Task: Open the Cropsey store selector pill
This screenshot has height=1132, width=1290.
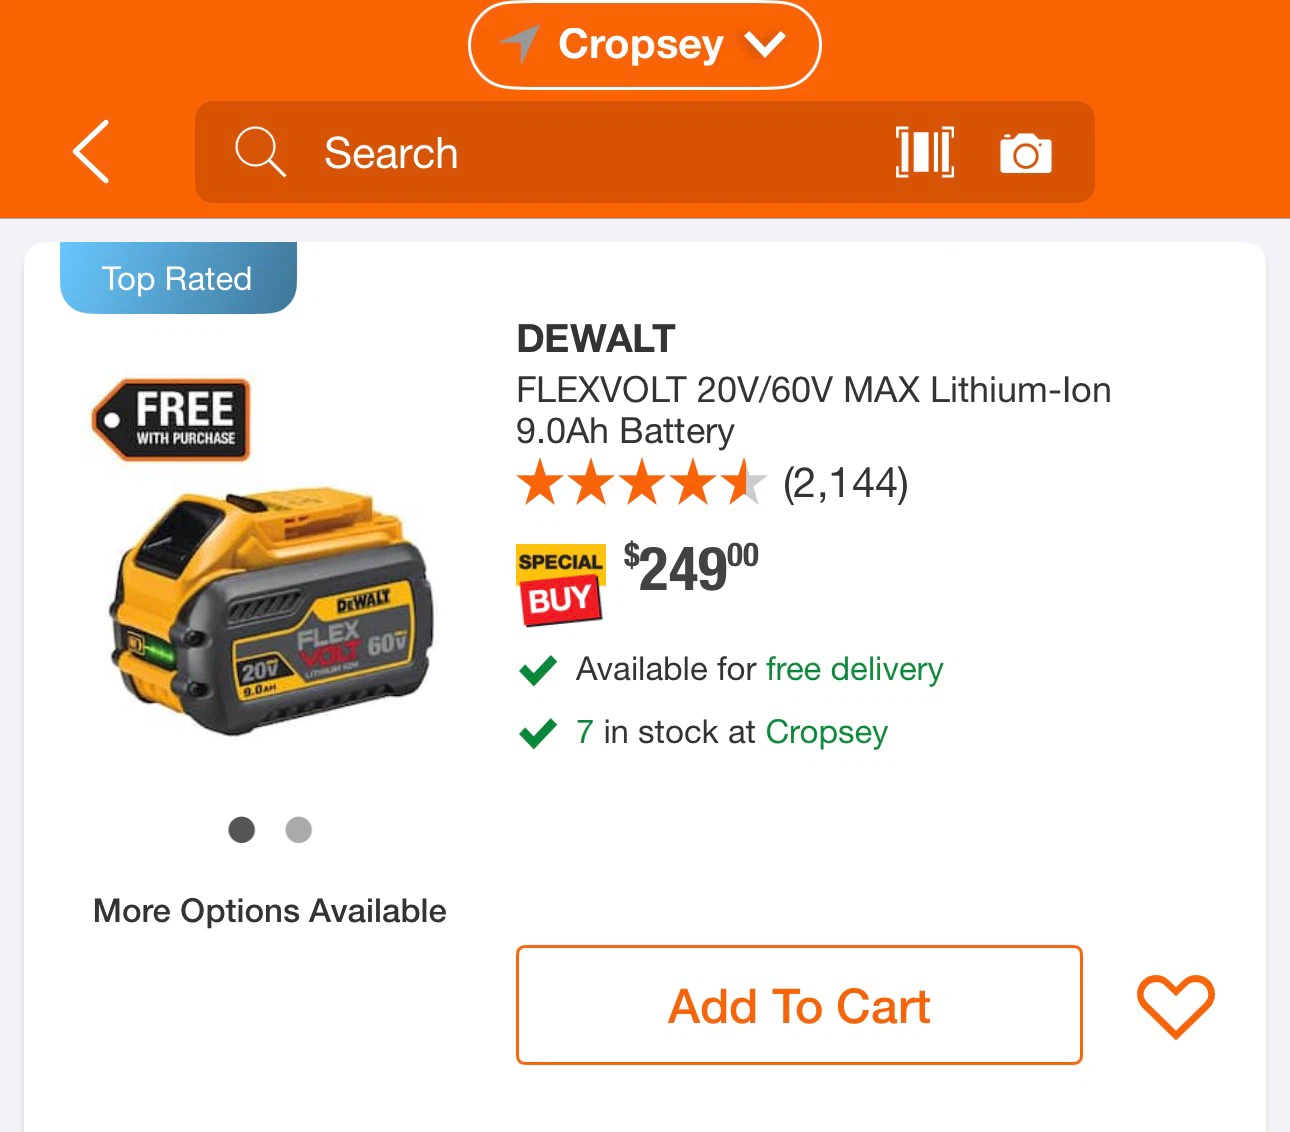Action: (644, 45)
